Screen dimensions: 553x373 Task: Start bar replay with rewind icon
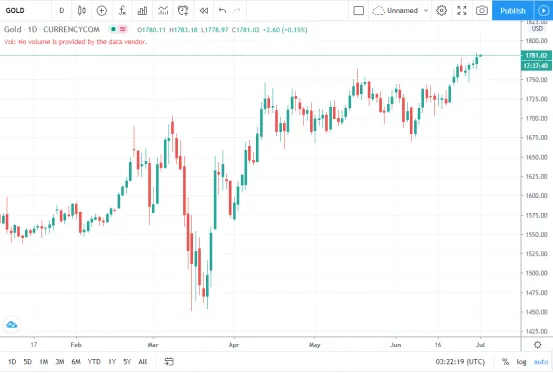(204, 11)
